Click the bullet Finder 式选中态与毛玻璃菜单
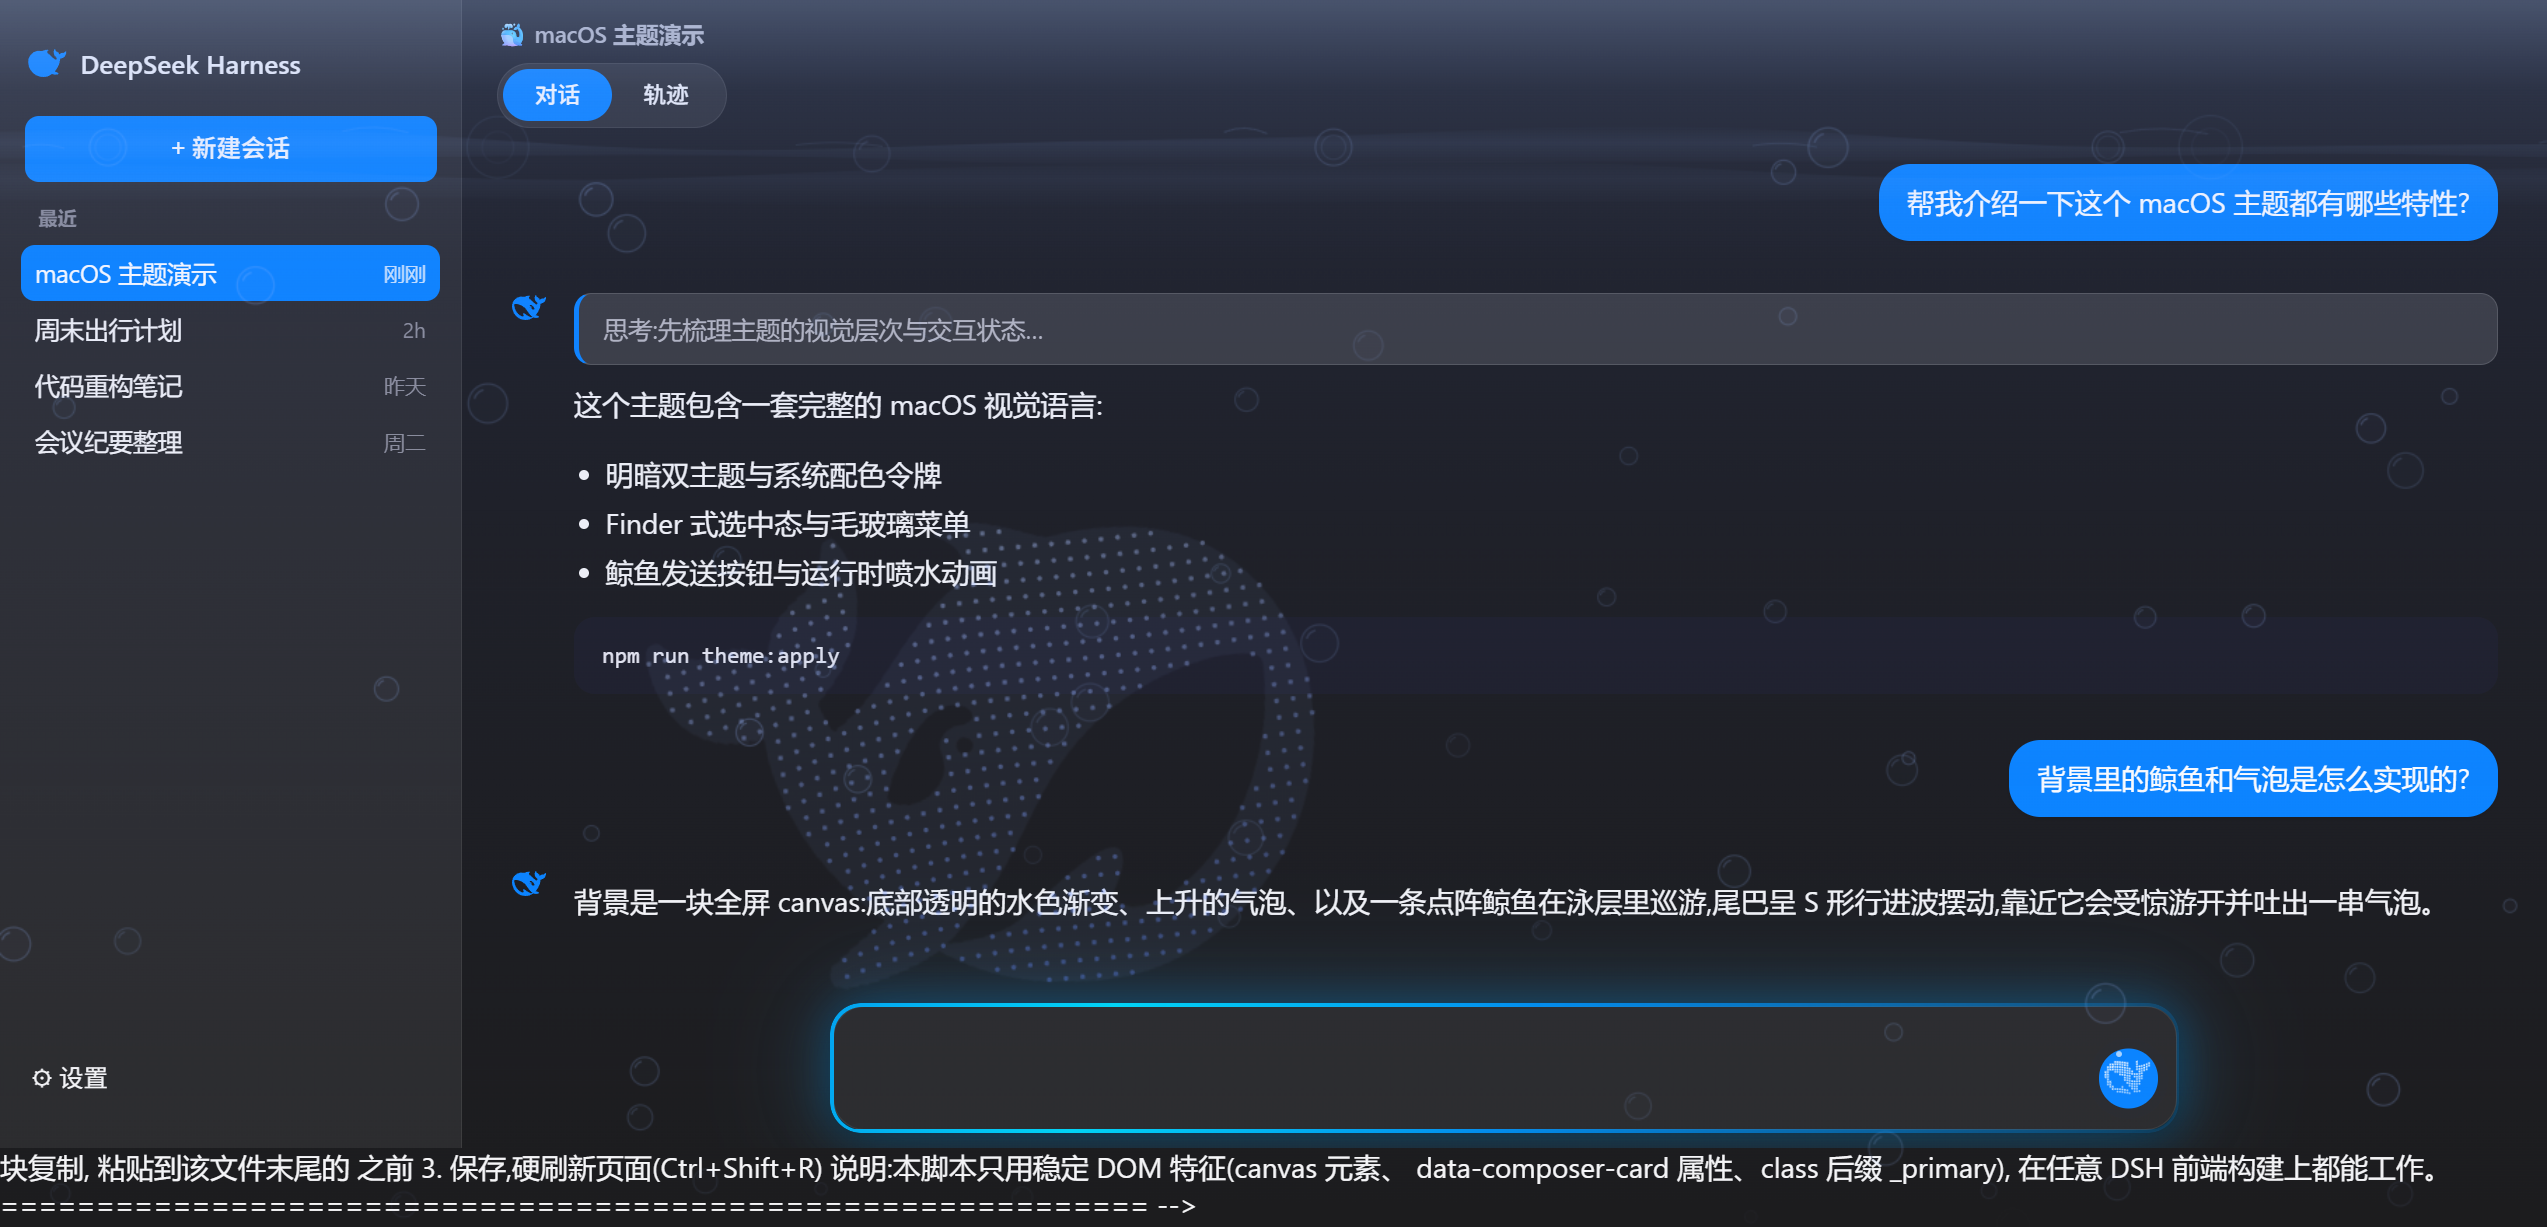Viewport: 2547px width, 1227px height. click(787, 524)
